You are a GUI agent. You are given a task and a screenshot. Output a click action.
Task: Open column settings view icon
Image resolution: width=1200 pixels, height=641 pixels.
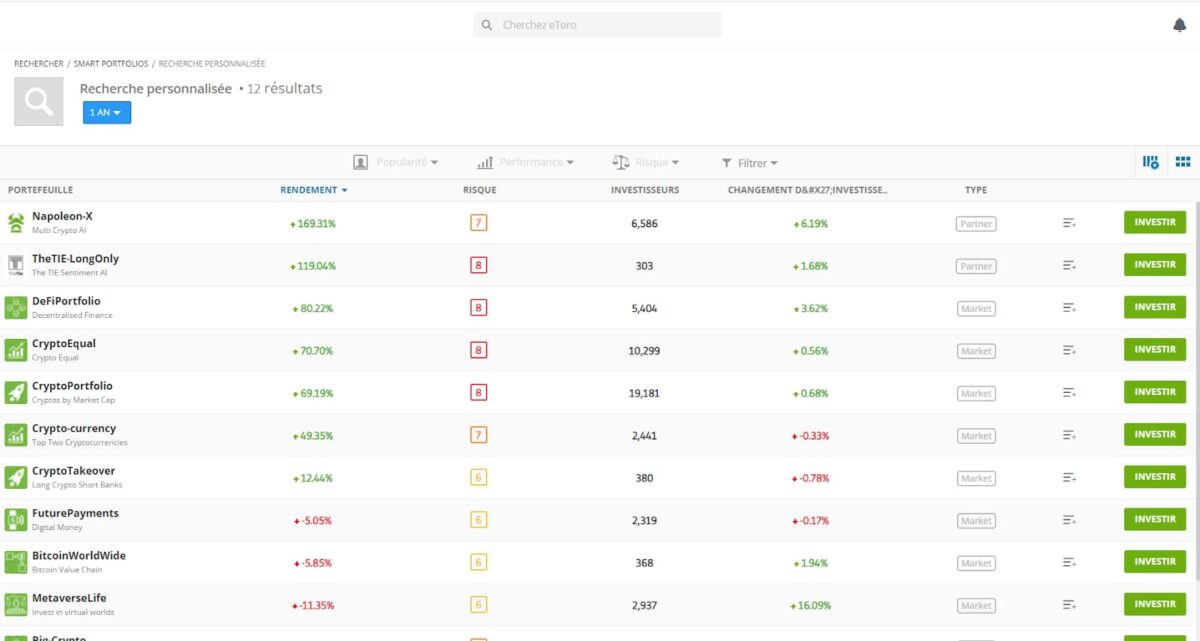coord(1150,162)
